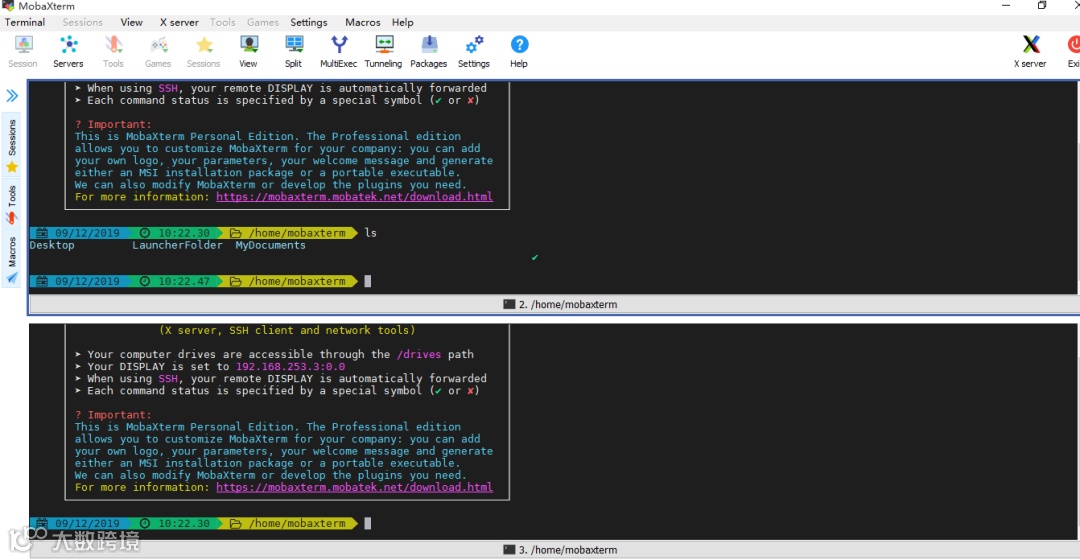
Task: Click the Split terminal icon
Action: (x=293, y=52)
